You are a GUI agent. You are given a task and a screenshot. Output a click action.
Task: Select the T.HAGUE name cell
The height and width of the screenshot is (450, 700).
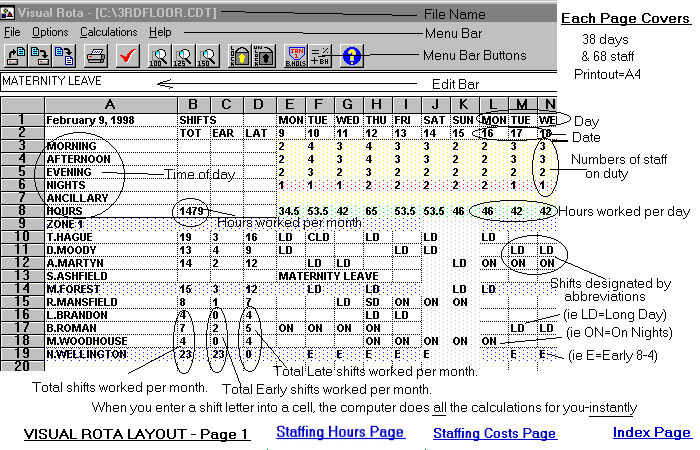point(111,237)
